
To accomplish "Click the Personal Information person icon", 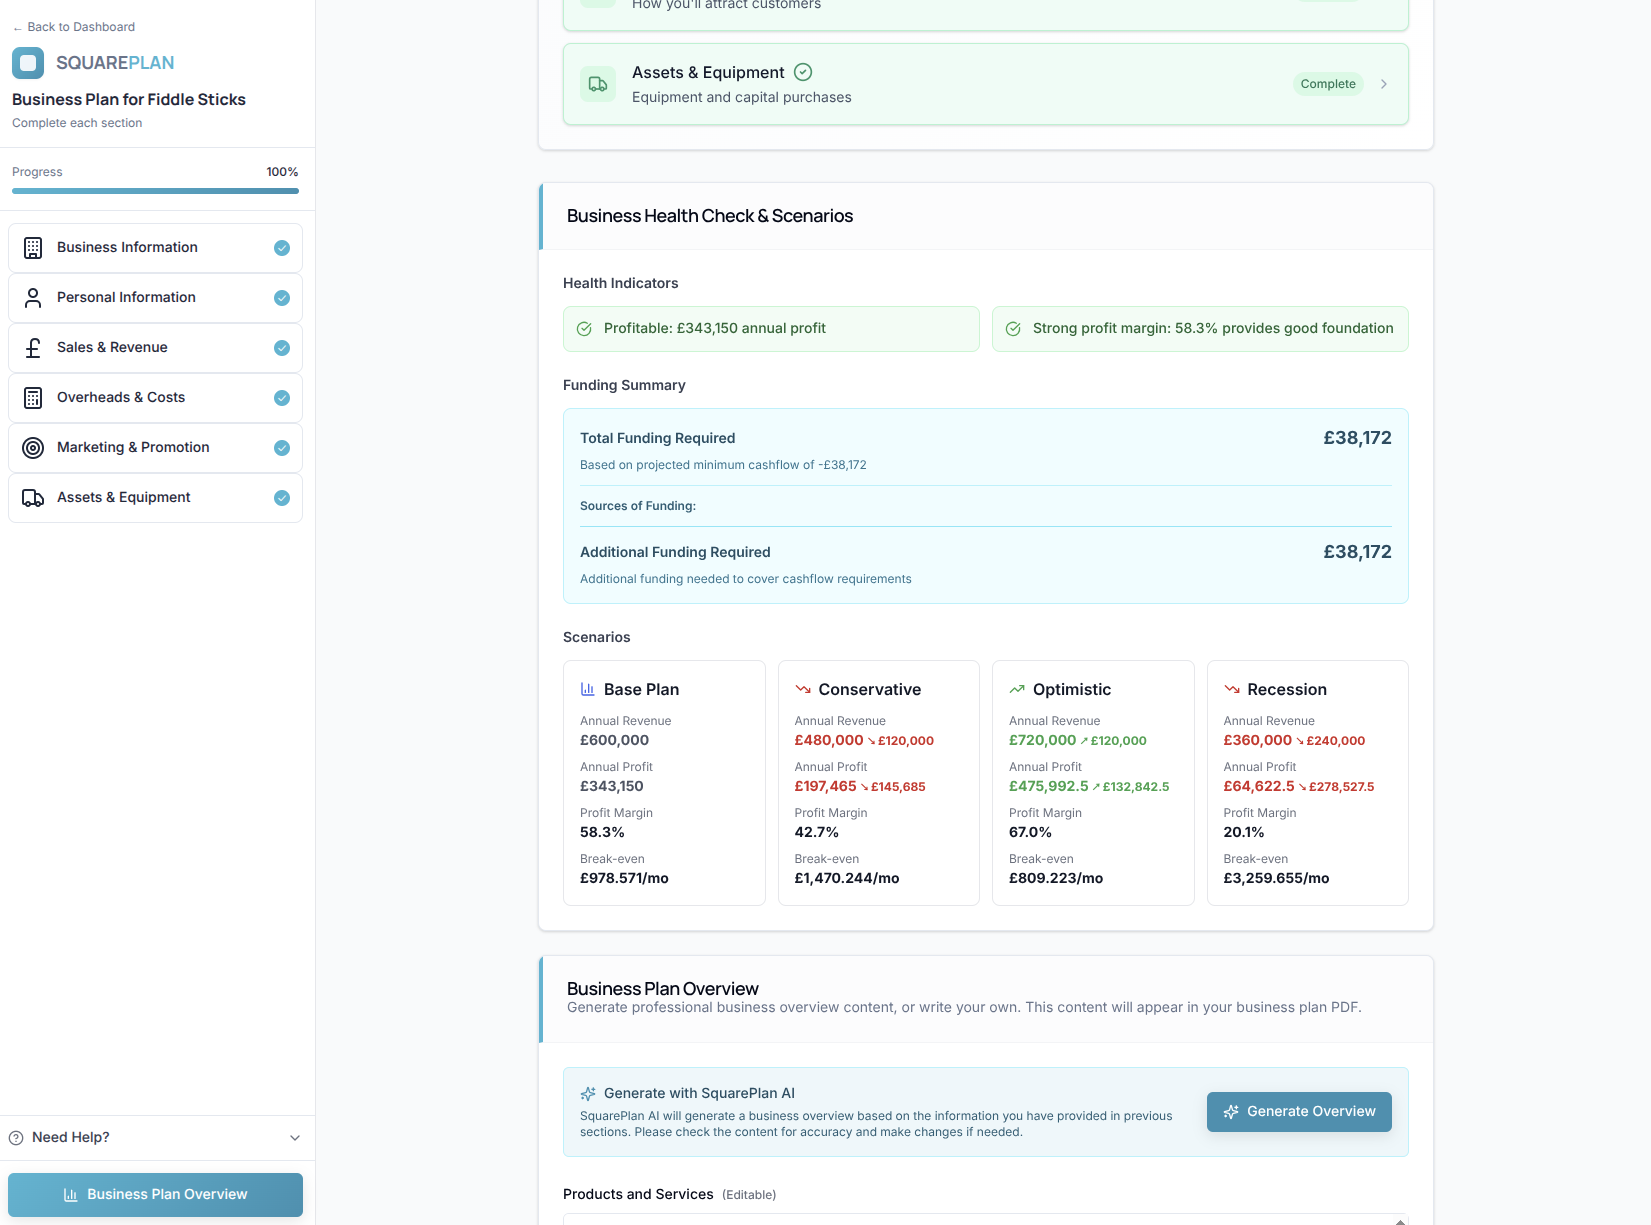I will 33,298.
